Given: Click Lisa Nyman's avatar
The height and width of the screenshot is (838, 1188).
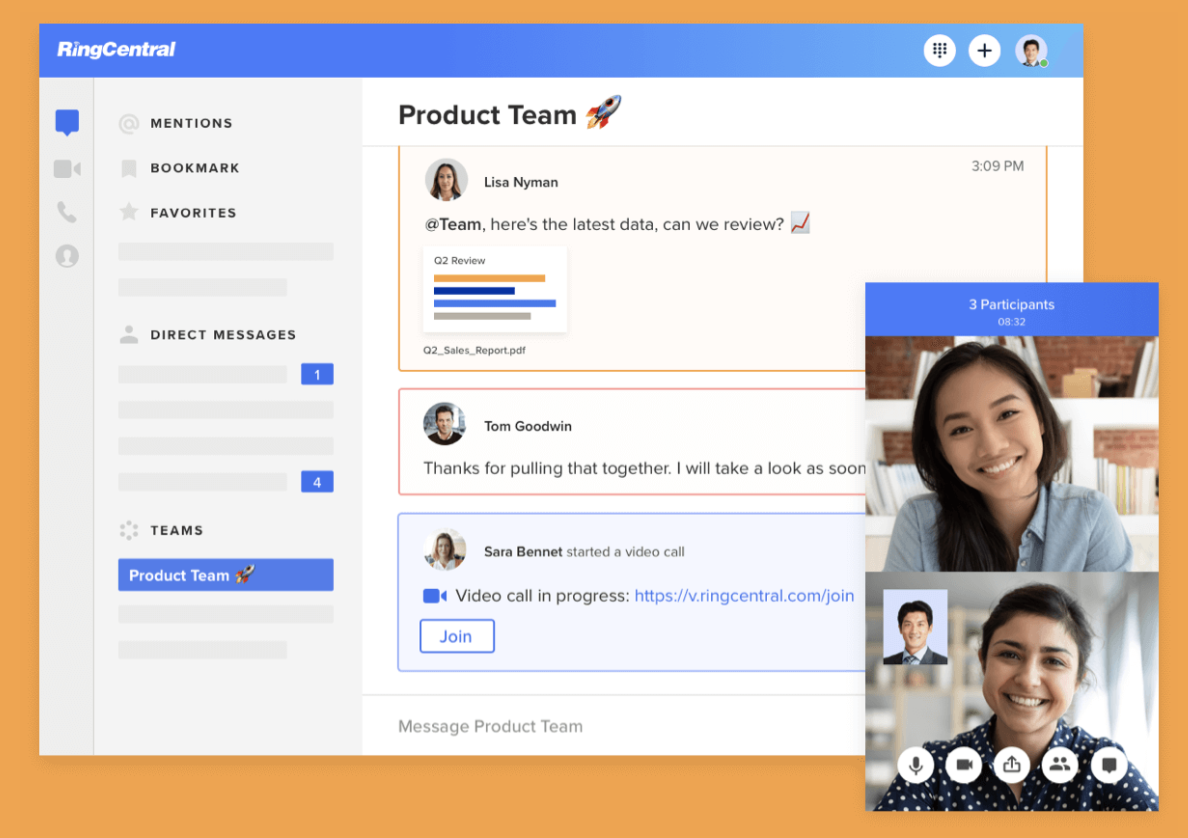Looking at the screenshot, I should pos(446,180).
